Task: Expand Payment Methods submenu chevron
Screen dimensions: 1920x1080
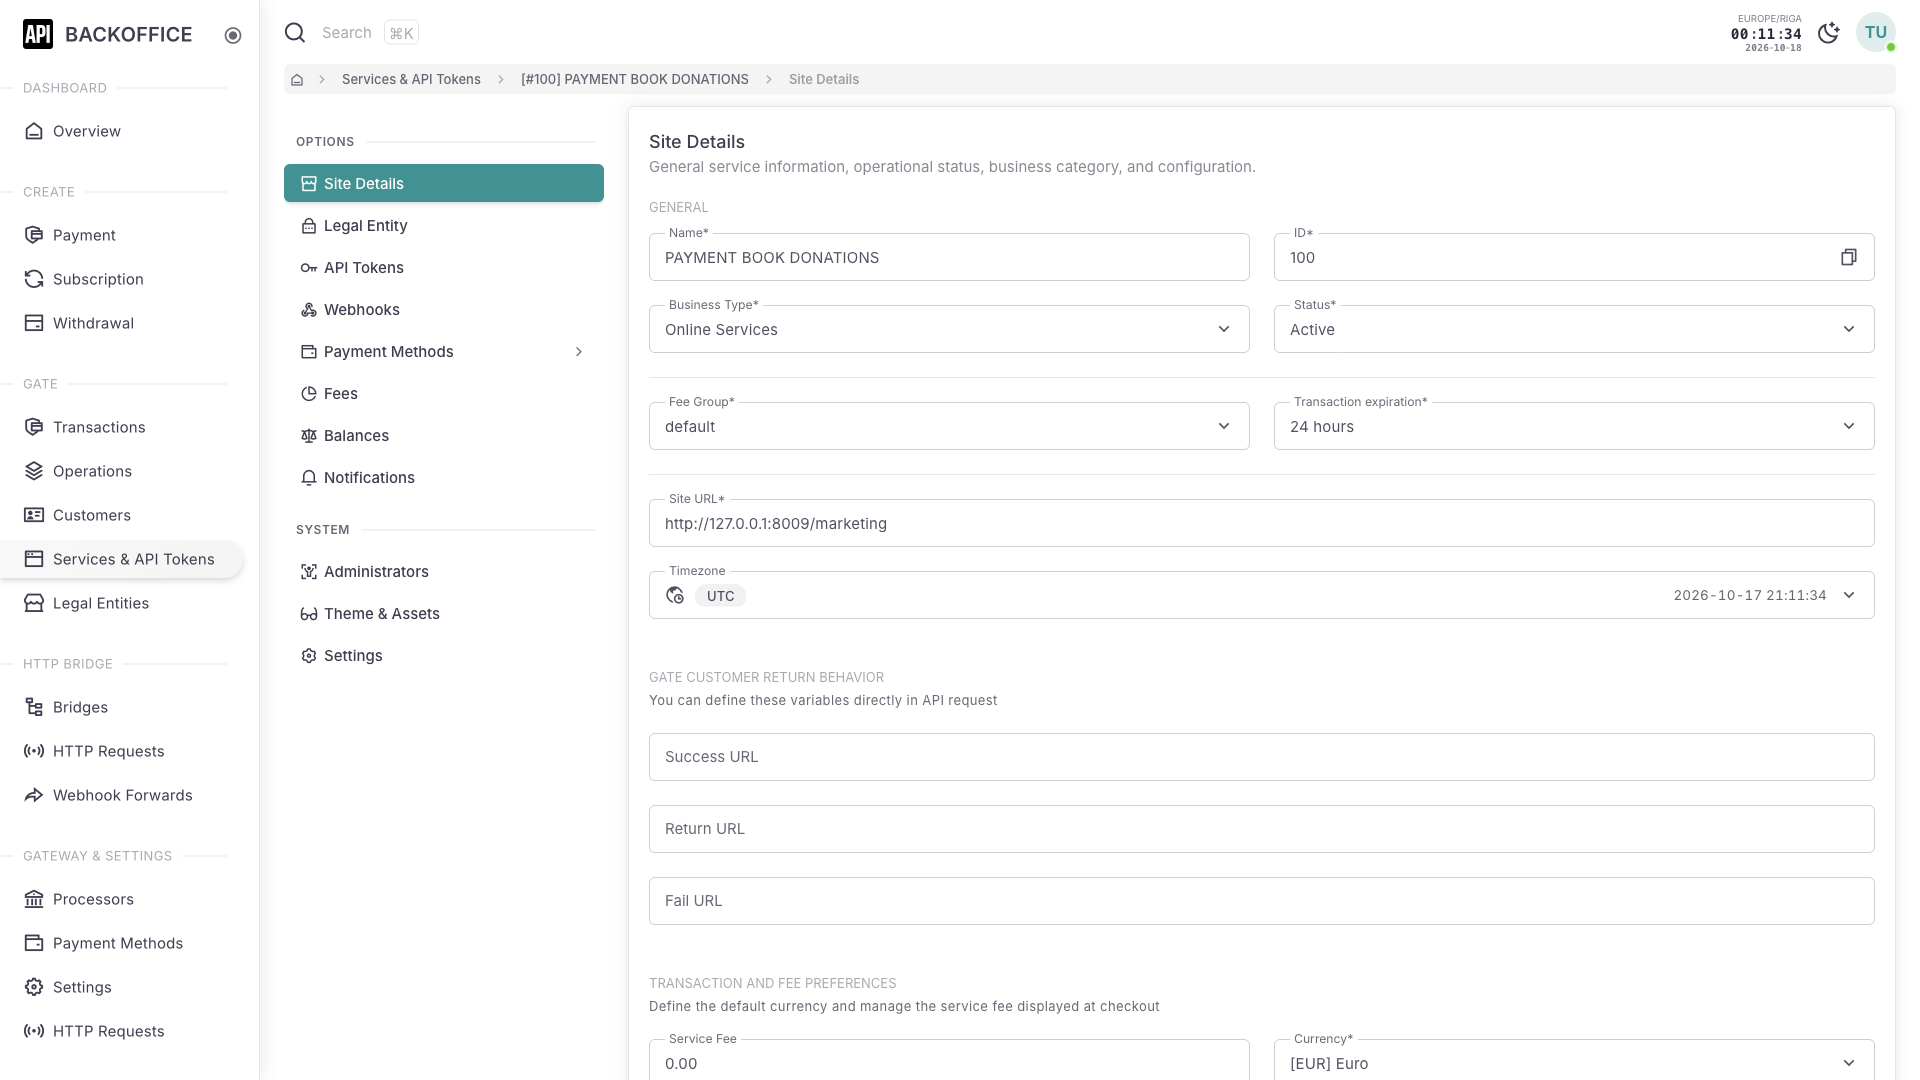Action: (x=578, y=352)
